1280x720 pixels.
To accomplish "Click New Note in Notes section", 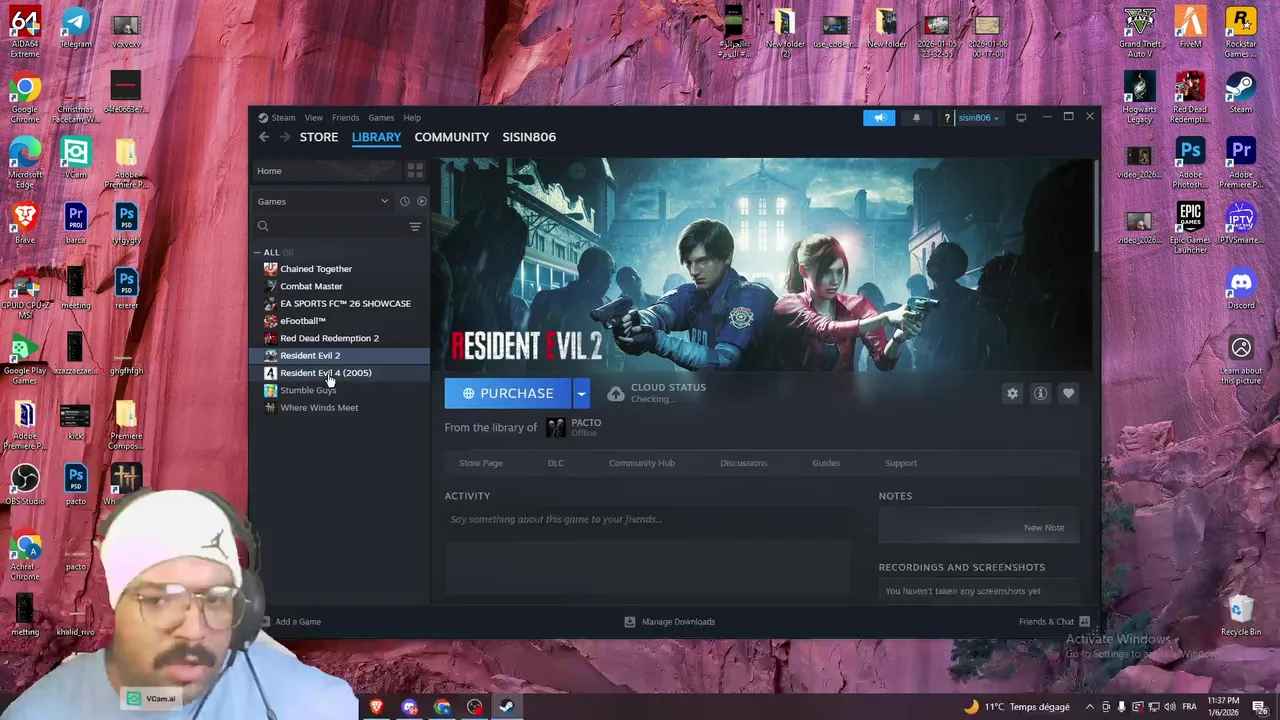I will point(1044,528).
